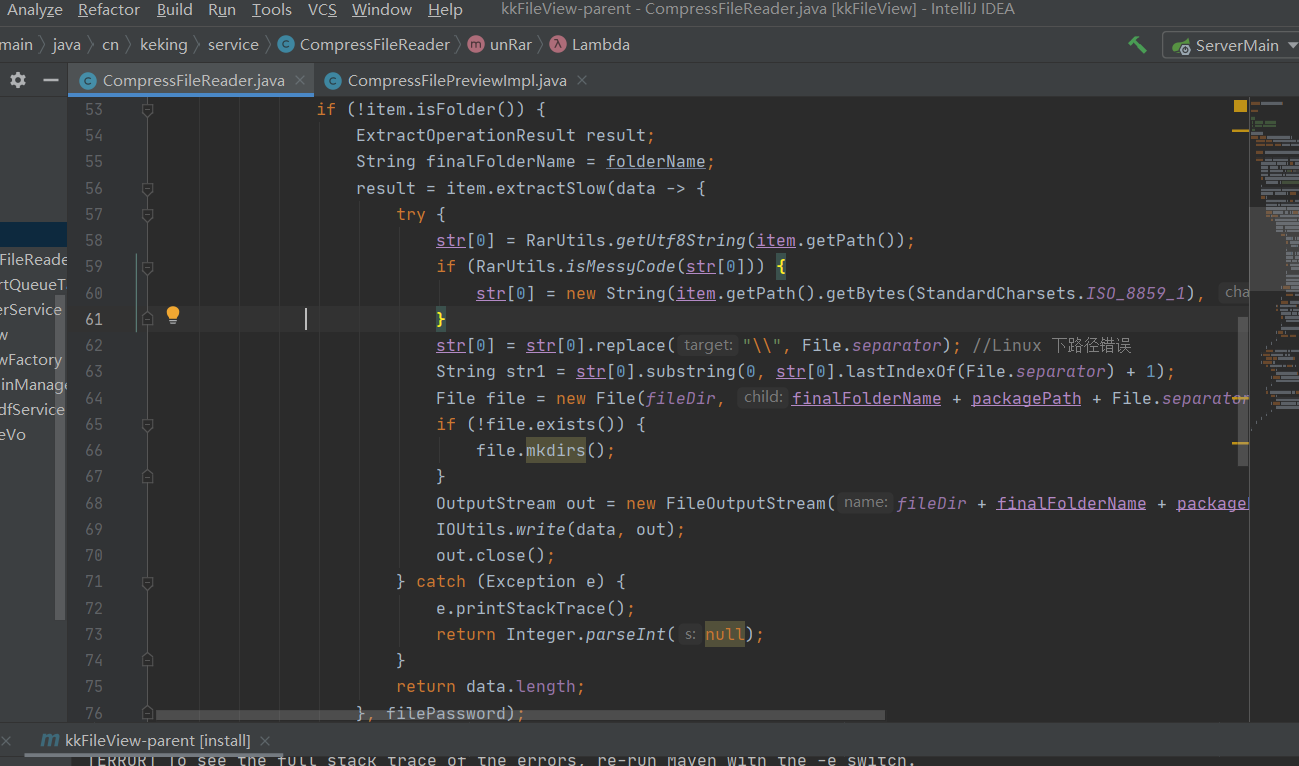Switch to the CompressFilePreviewImpl.java tab
The height and width of the screenshot is (766, 1299).
pos(457,81)
